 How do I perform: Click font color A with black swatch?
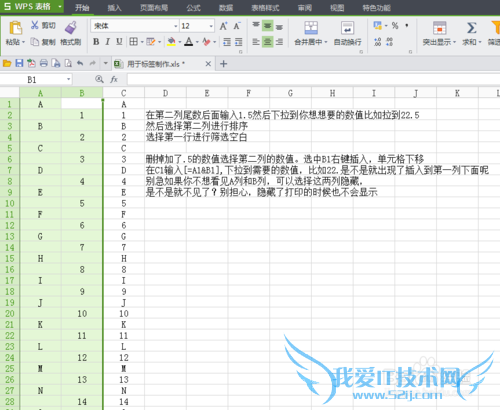pyautogui.click(x=189, y=42)
